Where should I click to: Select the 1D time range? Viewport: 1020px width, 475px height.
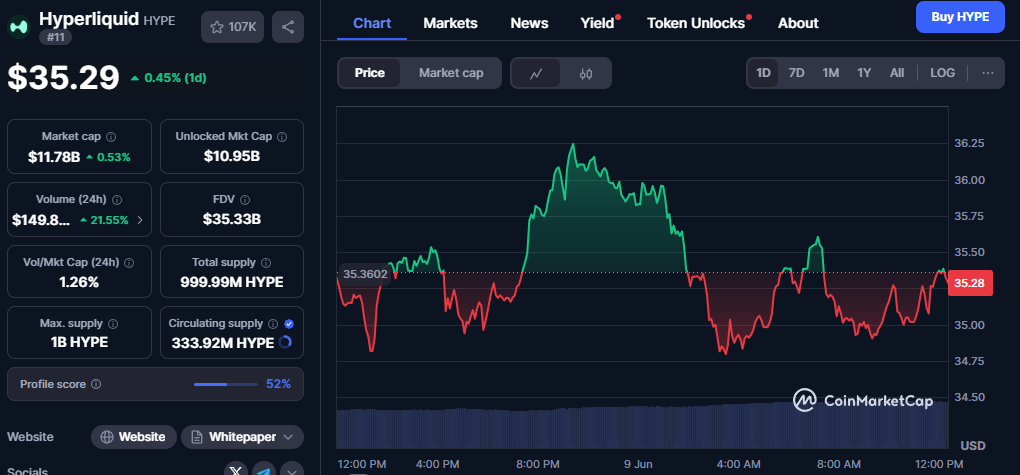763,73
